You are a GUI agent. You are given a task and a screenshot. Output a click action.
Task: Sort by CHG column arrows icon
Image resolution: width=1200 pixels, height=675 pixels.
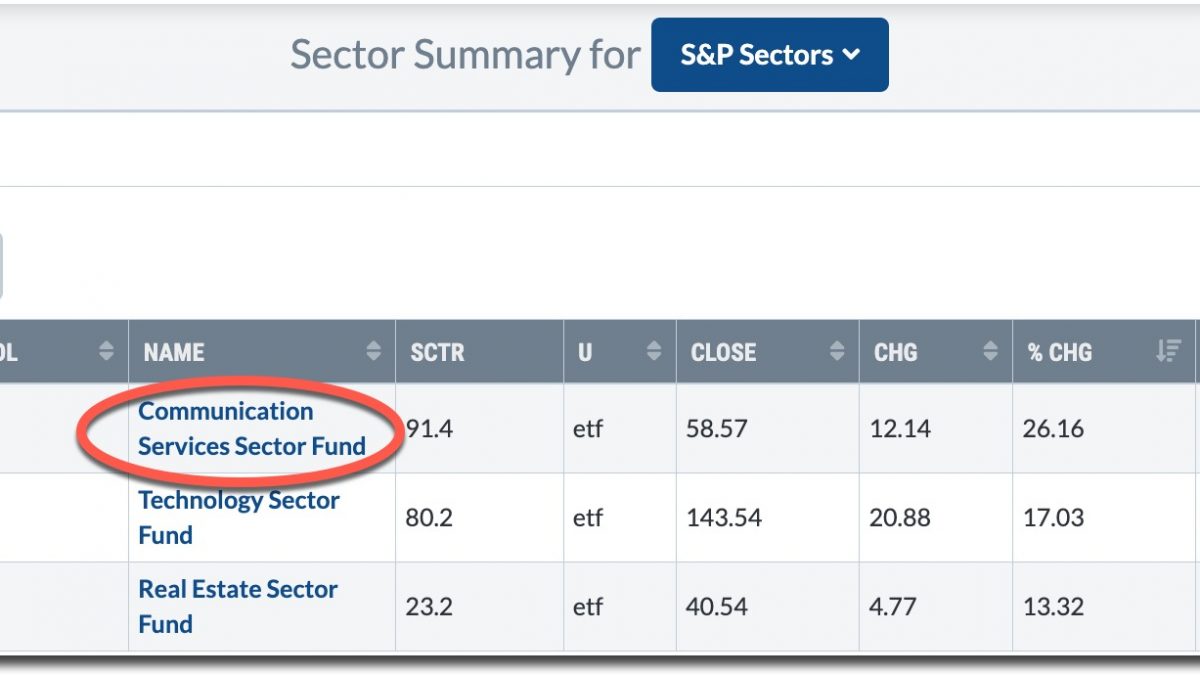tap(990, 352)
